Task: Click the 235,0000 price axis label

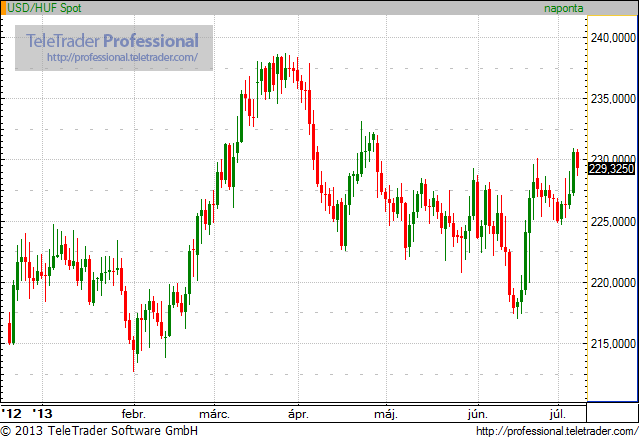Action: [613, 99]
